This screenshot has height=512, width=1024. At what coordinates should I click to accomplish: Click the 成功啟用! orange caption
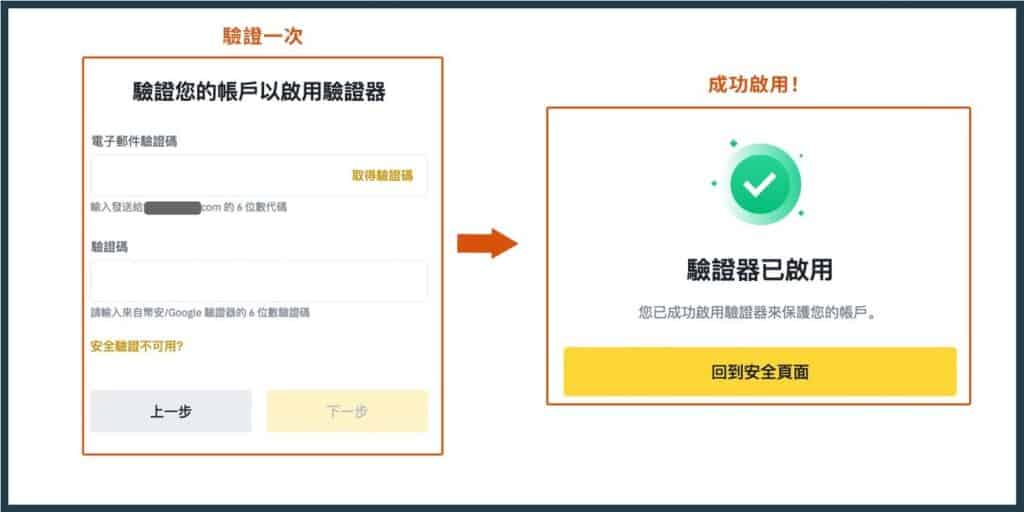[x=753, y=85]
